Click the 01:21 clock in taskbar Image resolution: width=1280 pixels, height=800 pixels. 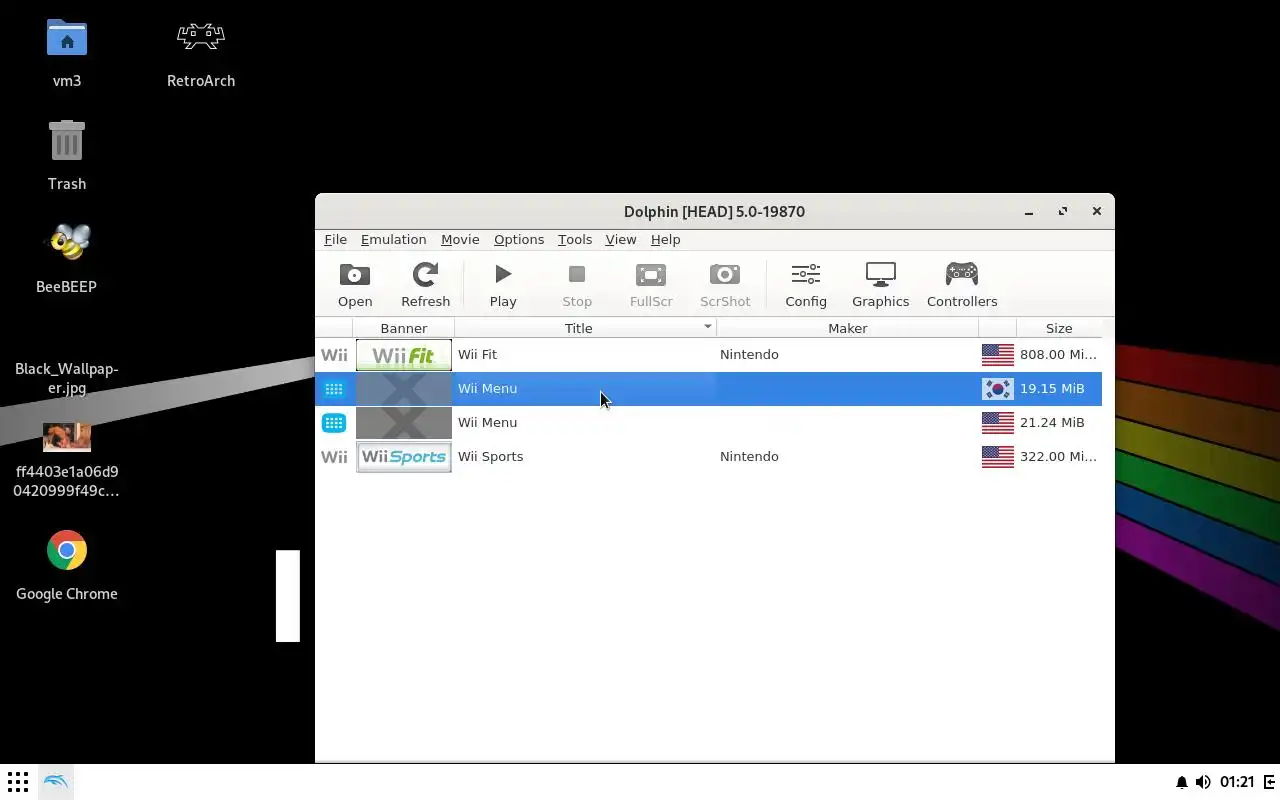[1237, 782]
